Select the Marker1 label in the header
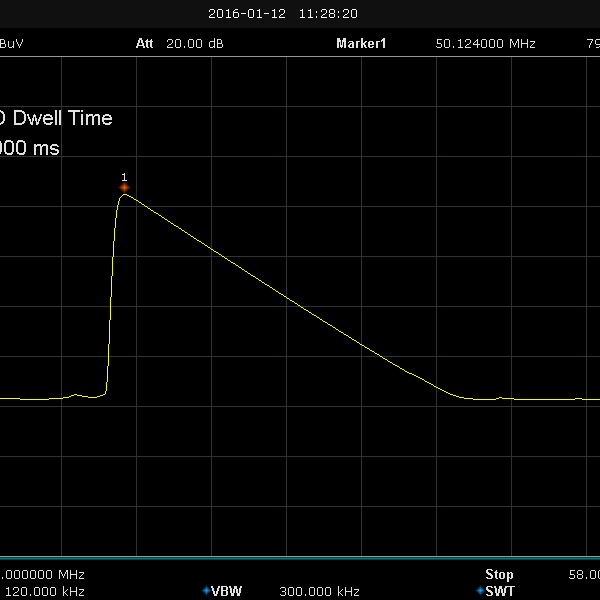This screenshot has width=600, height=600. coord(360,44)
